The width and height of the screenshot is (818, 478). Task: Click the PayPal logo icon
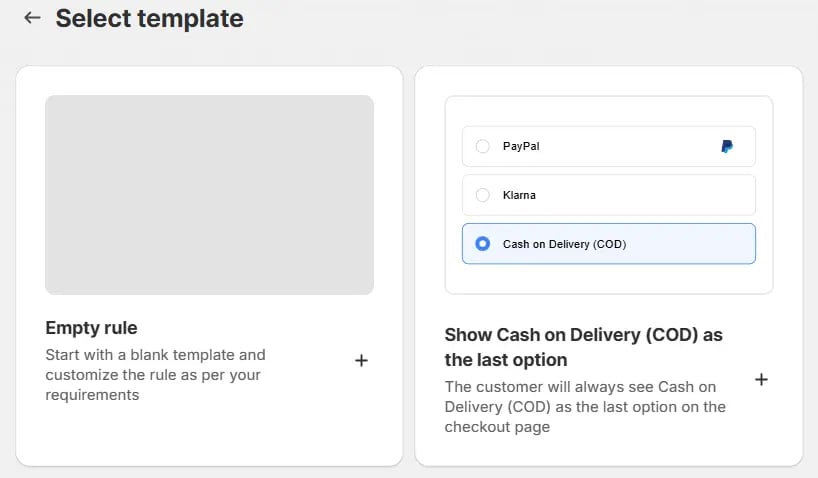tap(727, 146)
